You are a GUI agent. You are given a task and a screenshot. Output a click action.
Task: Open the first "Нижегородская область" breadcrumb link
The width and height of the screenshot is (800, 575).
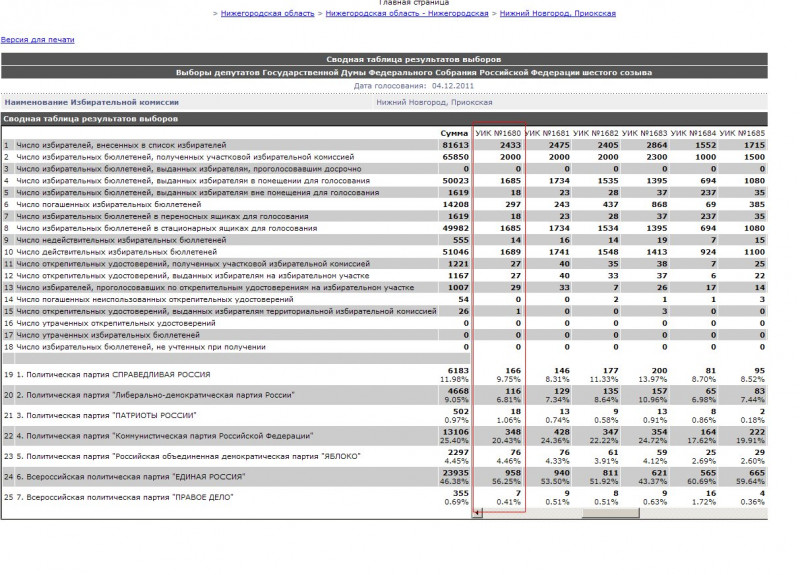(x=267, y=13)
